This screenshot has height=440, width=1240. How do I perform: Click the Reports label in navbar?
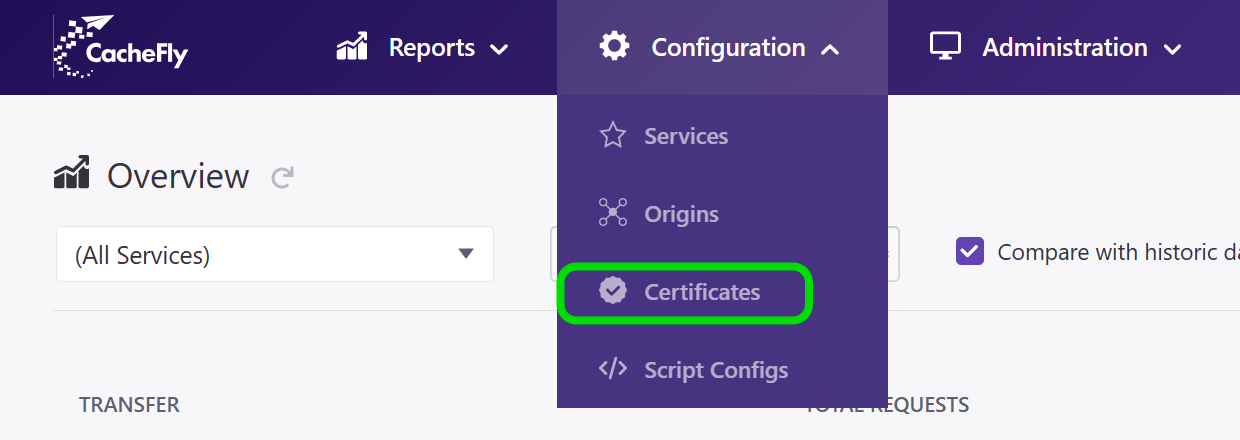(432, 47)
